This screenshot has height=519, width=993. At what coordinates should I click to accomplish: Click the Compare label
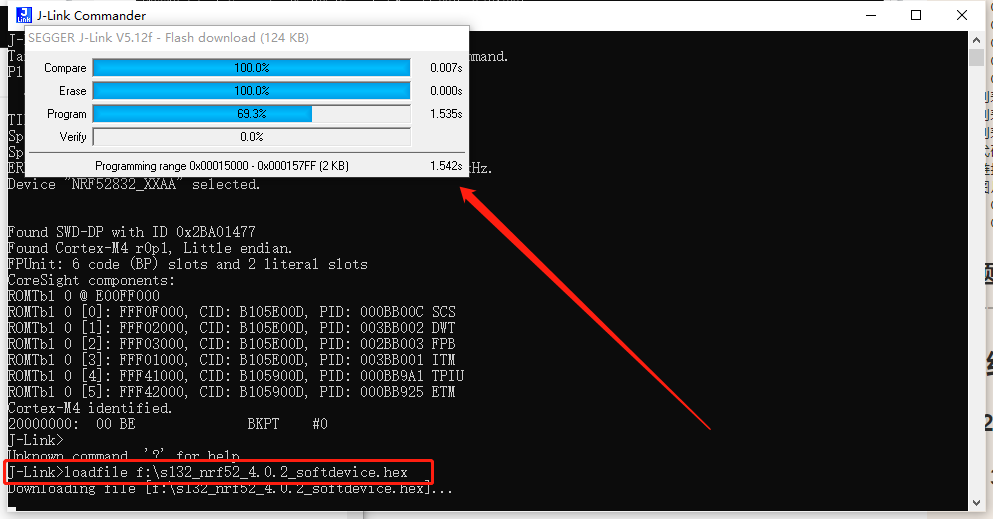65,68
